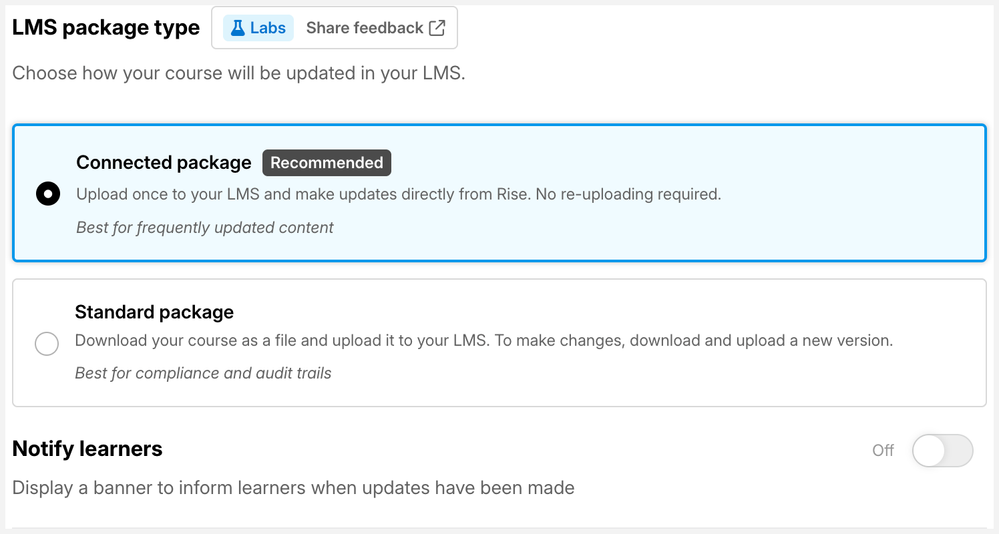Click the Labs badge

tap(258, 28)
